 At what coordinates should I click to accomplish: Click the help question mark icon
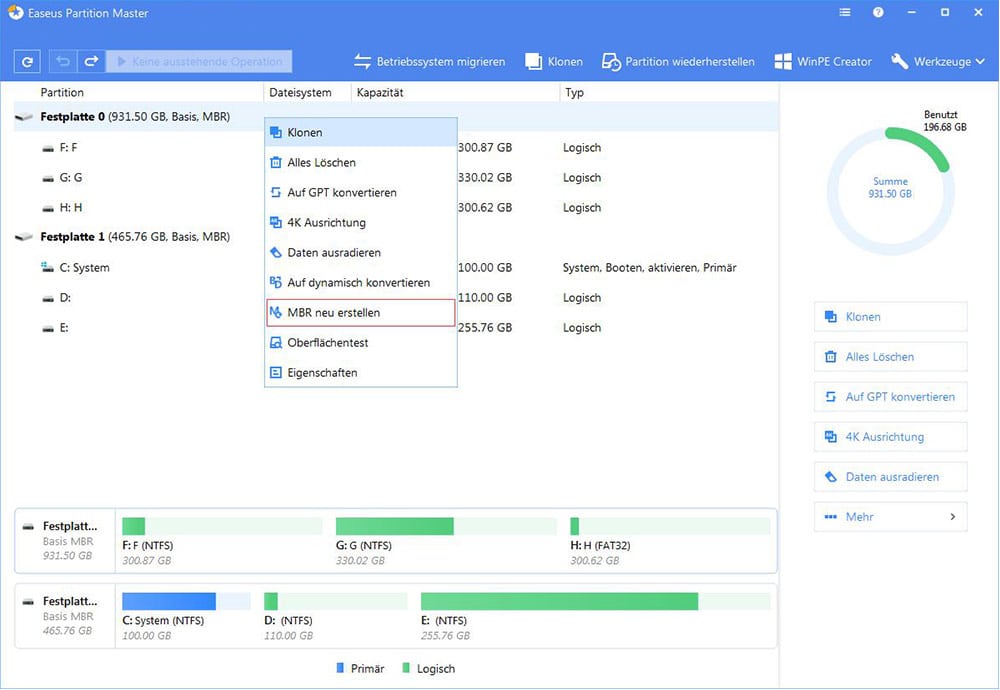877,12
